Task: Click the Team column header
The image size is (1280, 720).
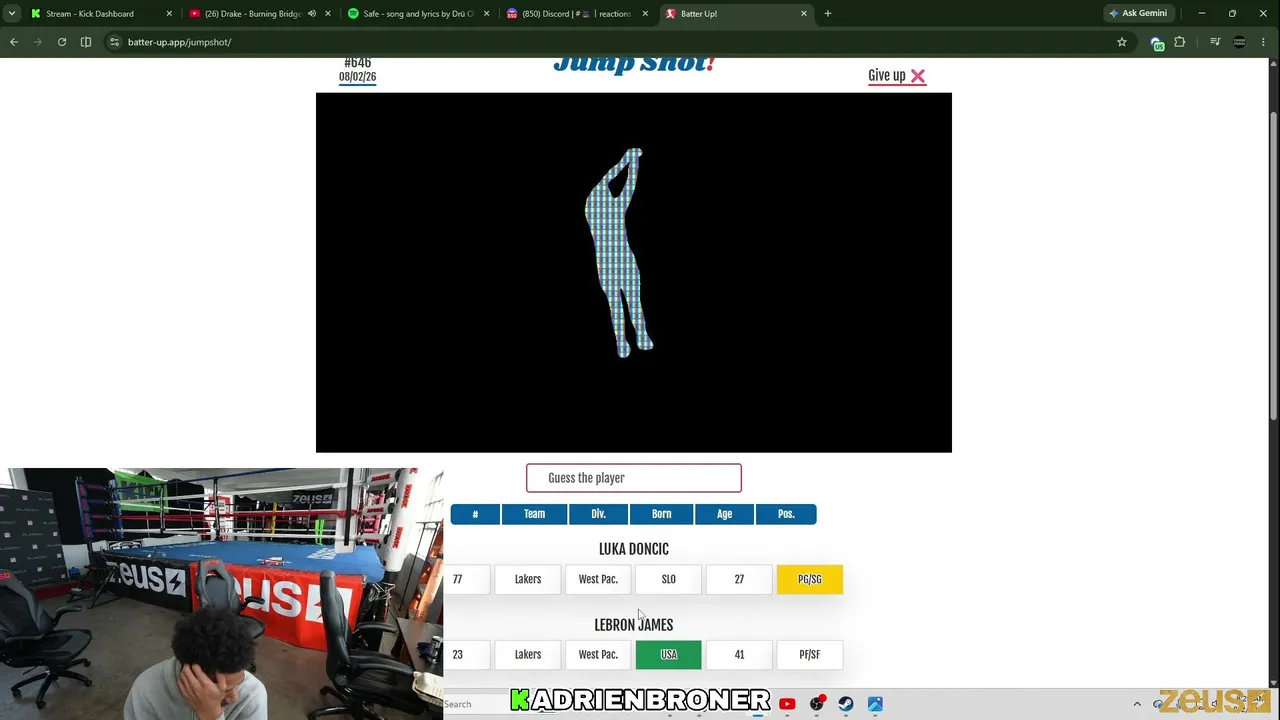Action: [x=534, y=514]
